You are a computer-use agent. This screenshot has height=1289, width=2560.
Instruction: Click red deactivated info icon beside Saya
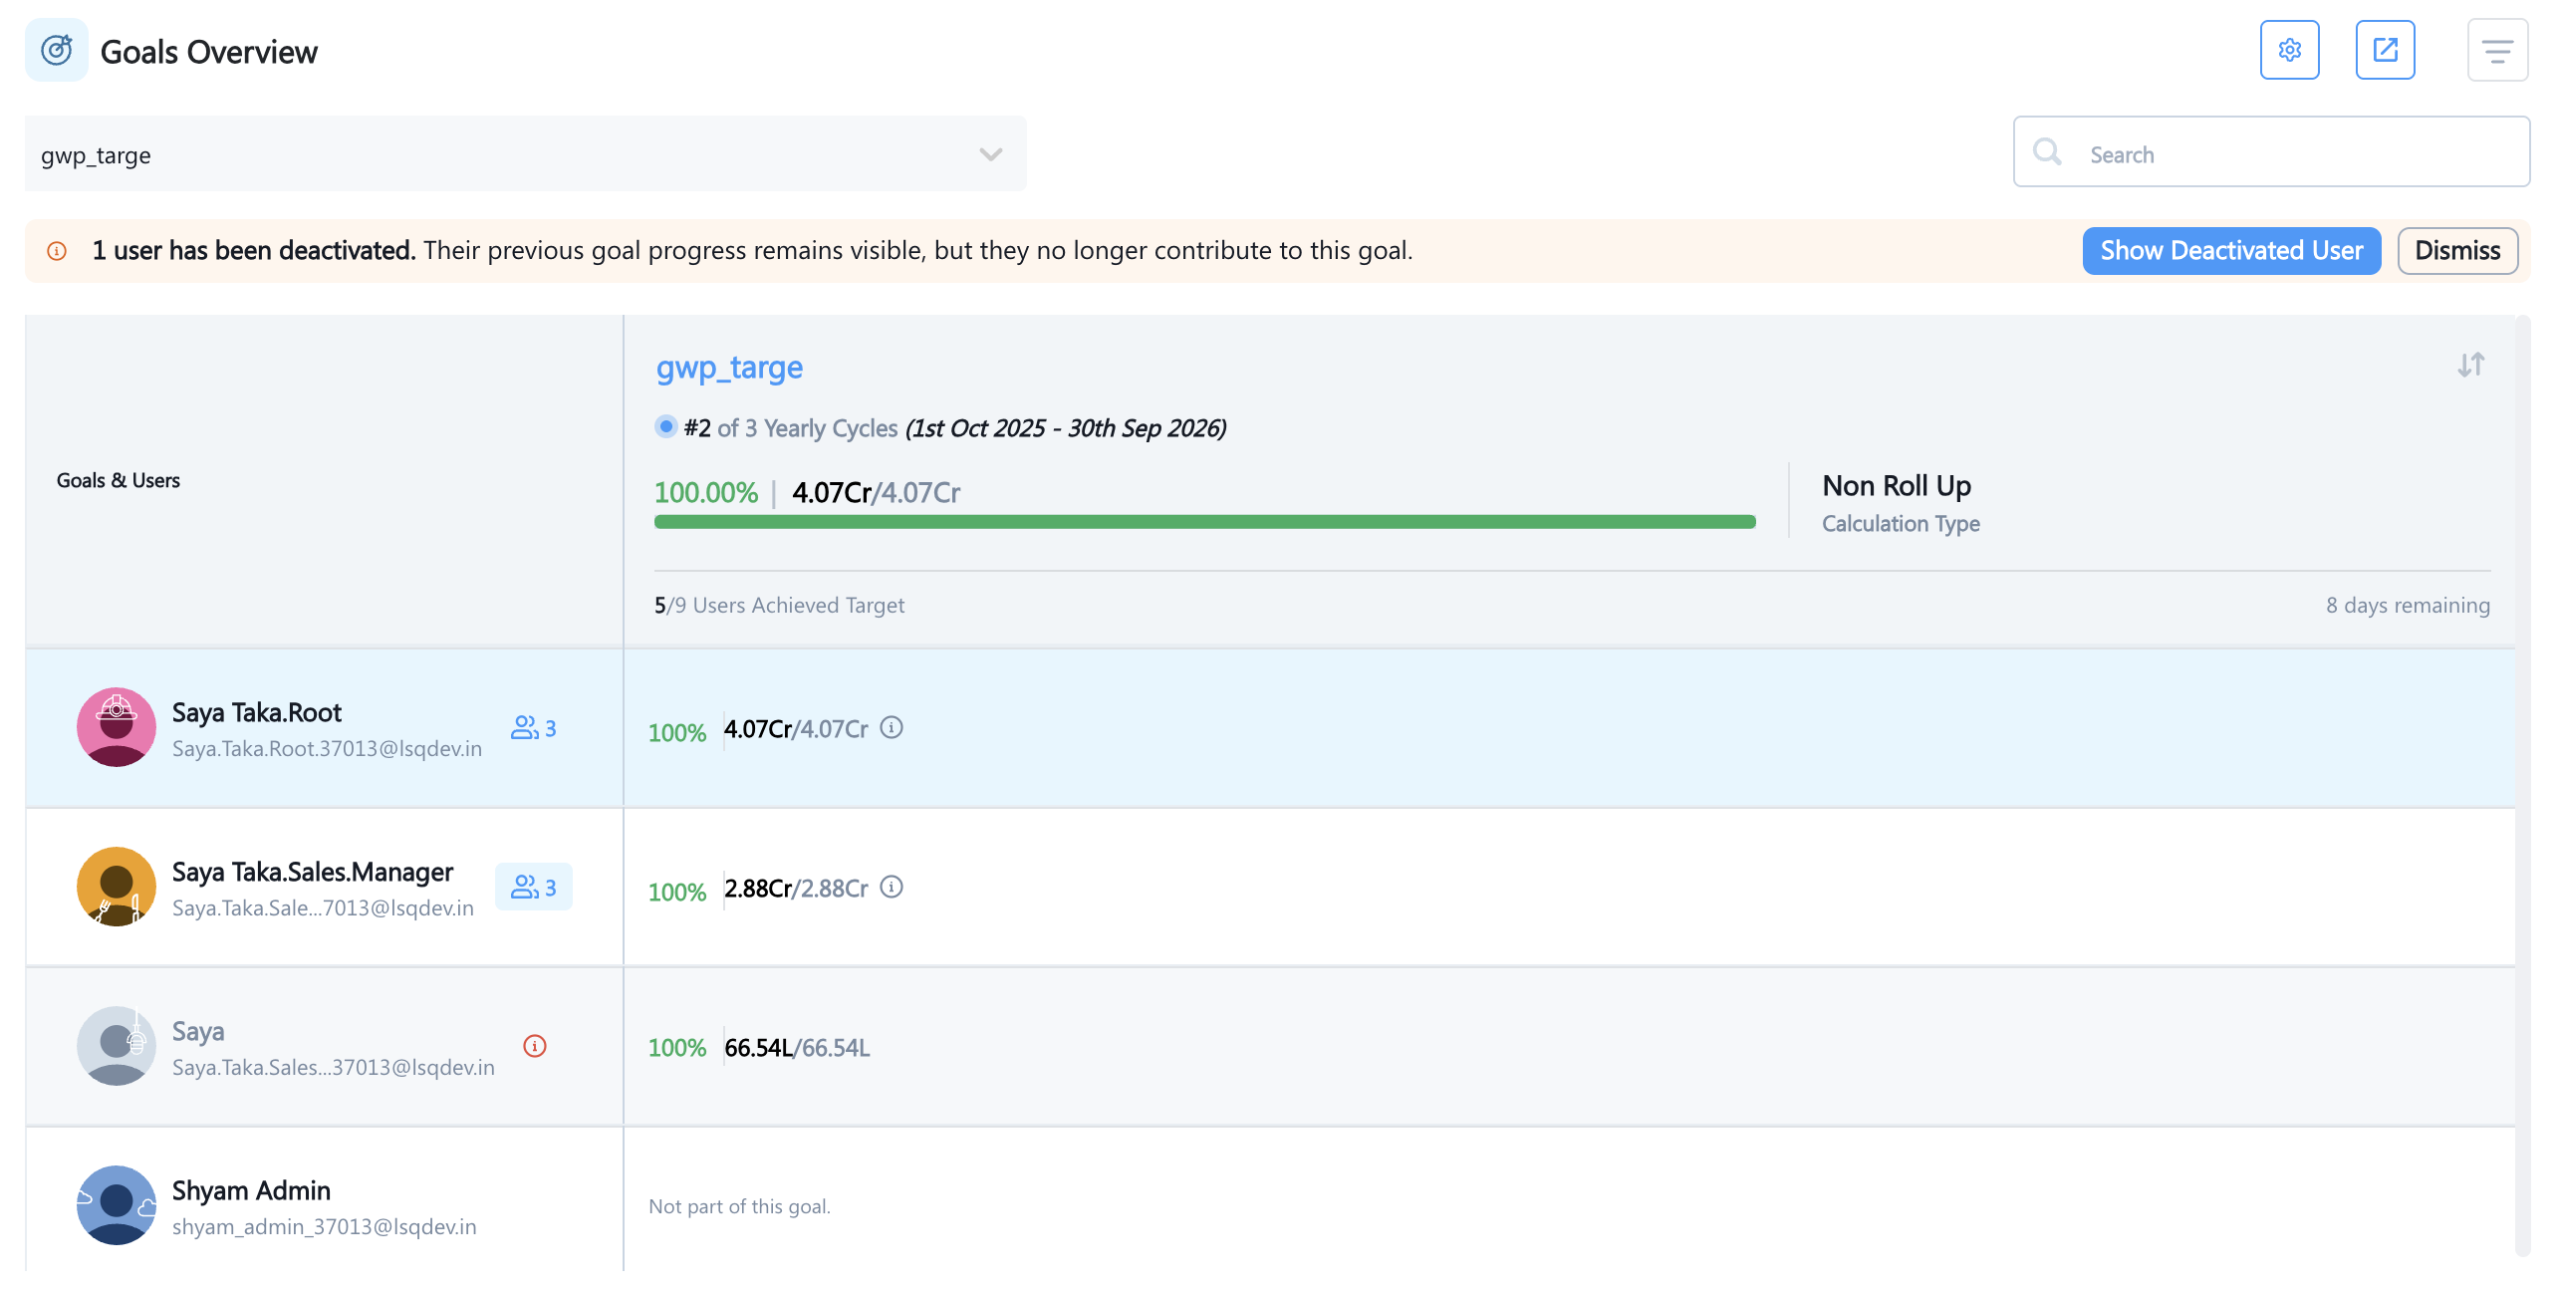(534, 1046)
